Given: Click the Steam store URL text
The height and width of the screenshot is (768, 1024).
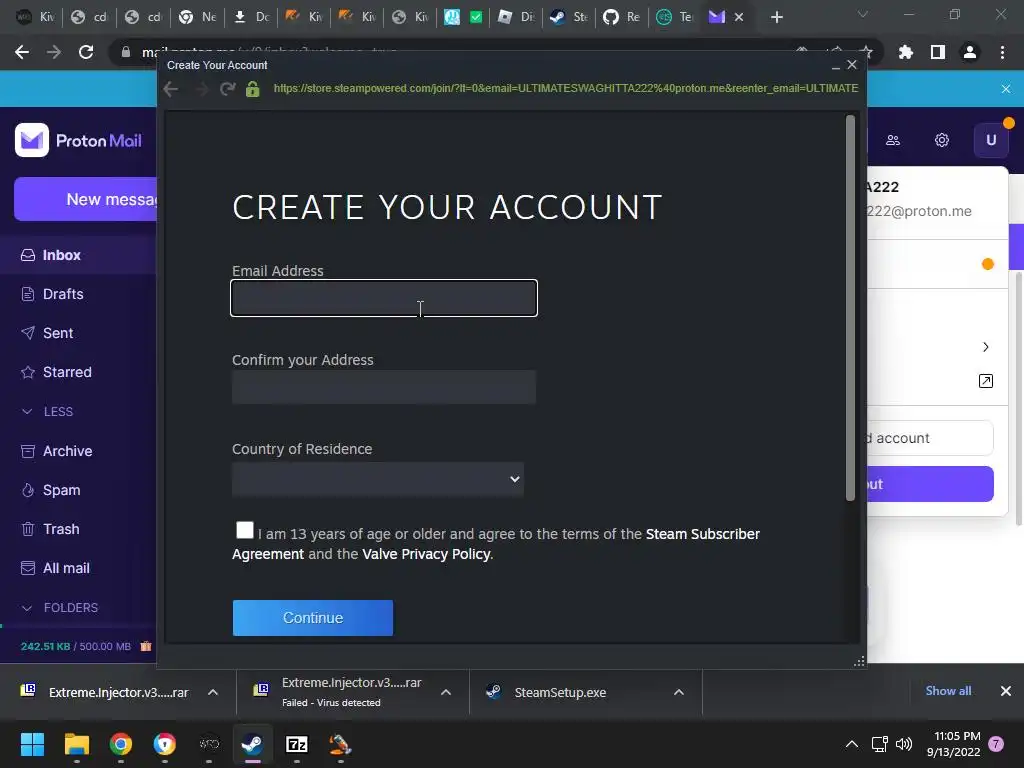Looking at the screenshot, I should pos(566,88).
